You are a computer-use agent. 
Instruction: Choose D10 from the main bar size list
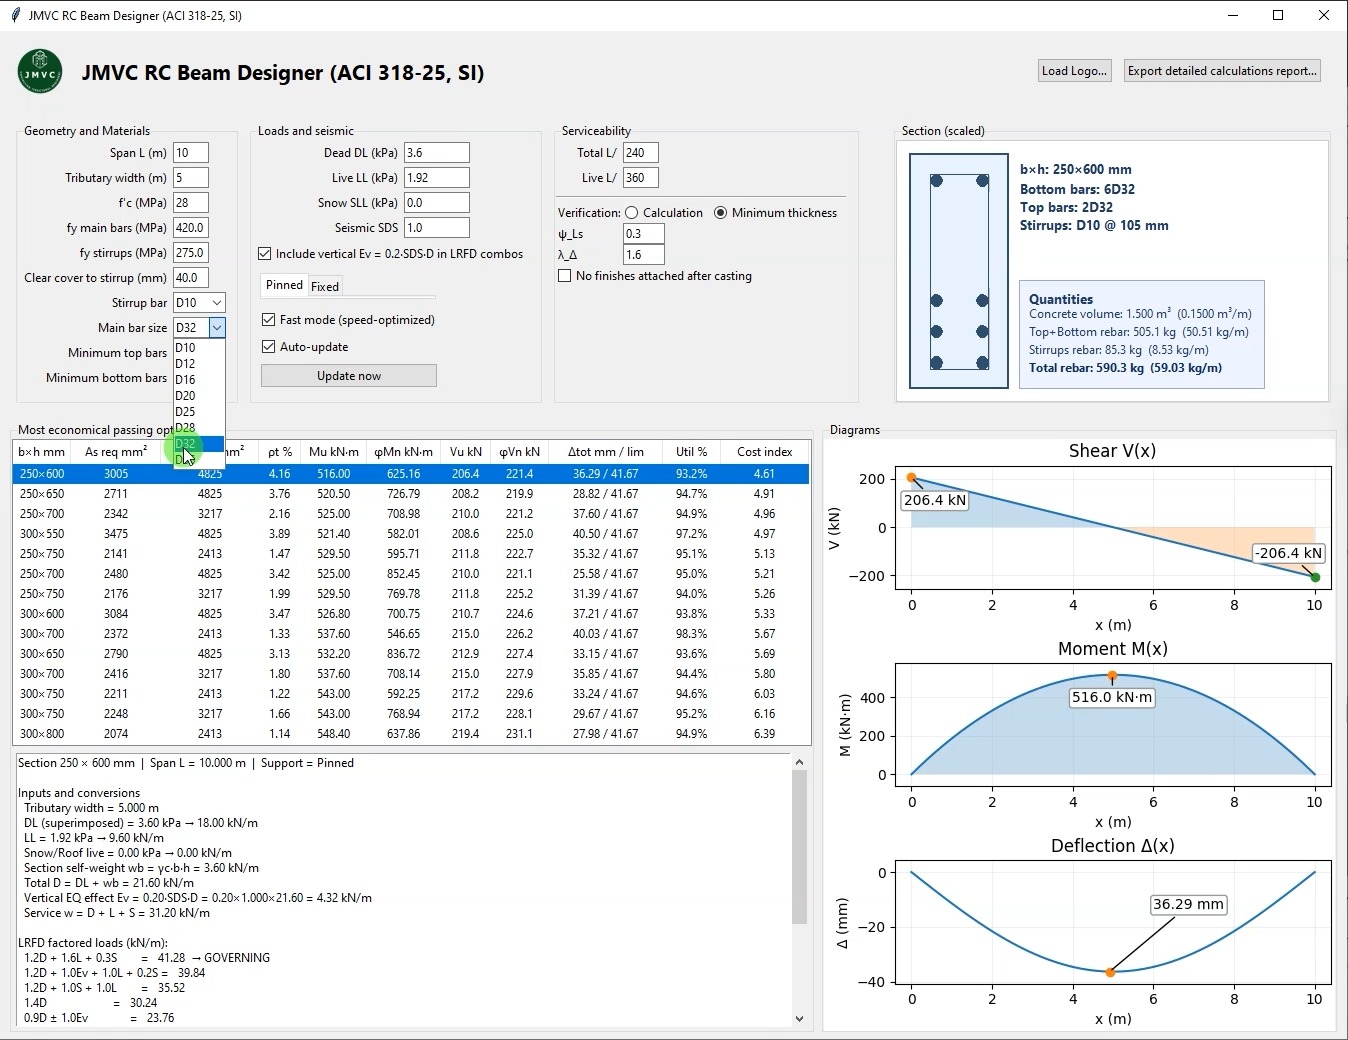coord(199,348)
